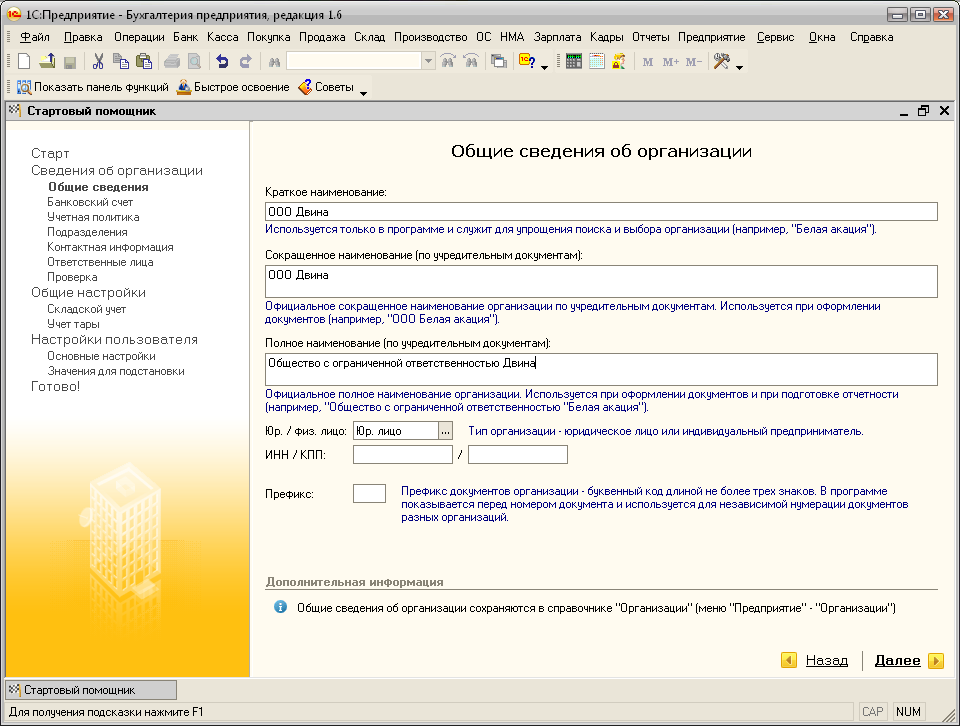This screenshot has height=726, width=960.
Task: Click the tools settings hammer icon
Action: point(722,61)
